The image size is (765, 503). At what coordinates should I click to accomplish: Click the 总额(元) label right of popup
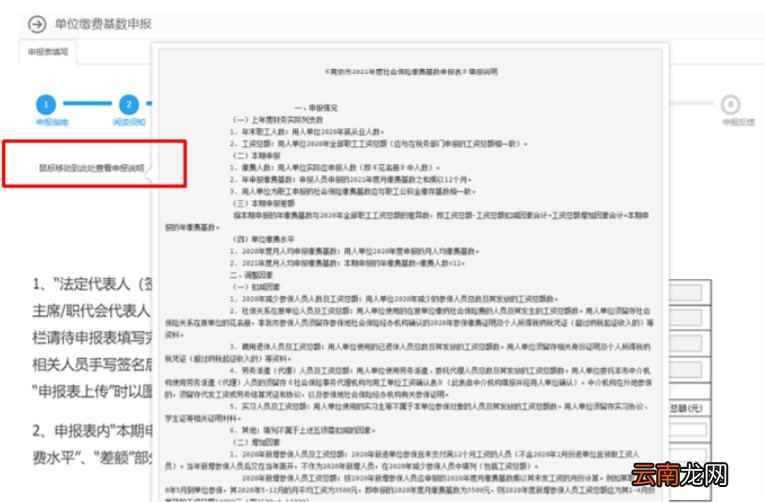(x=686, y=408)
